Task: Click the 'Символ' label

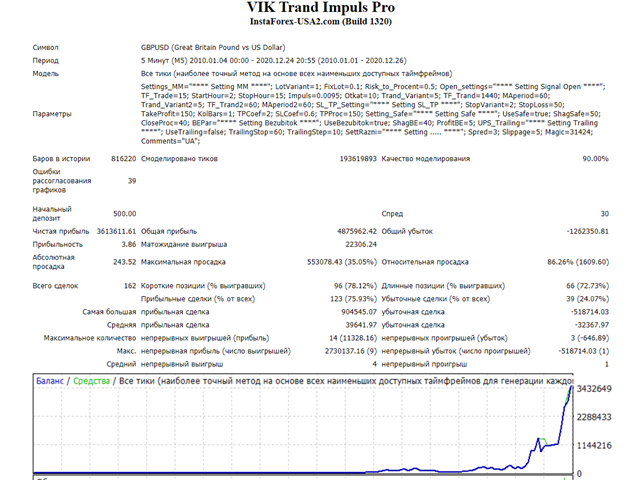Action: point(46,47)
